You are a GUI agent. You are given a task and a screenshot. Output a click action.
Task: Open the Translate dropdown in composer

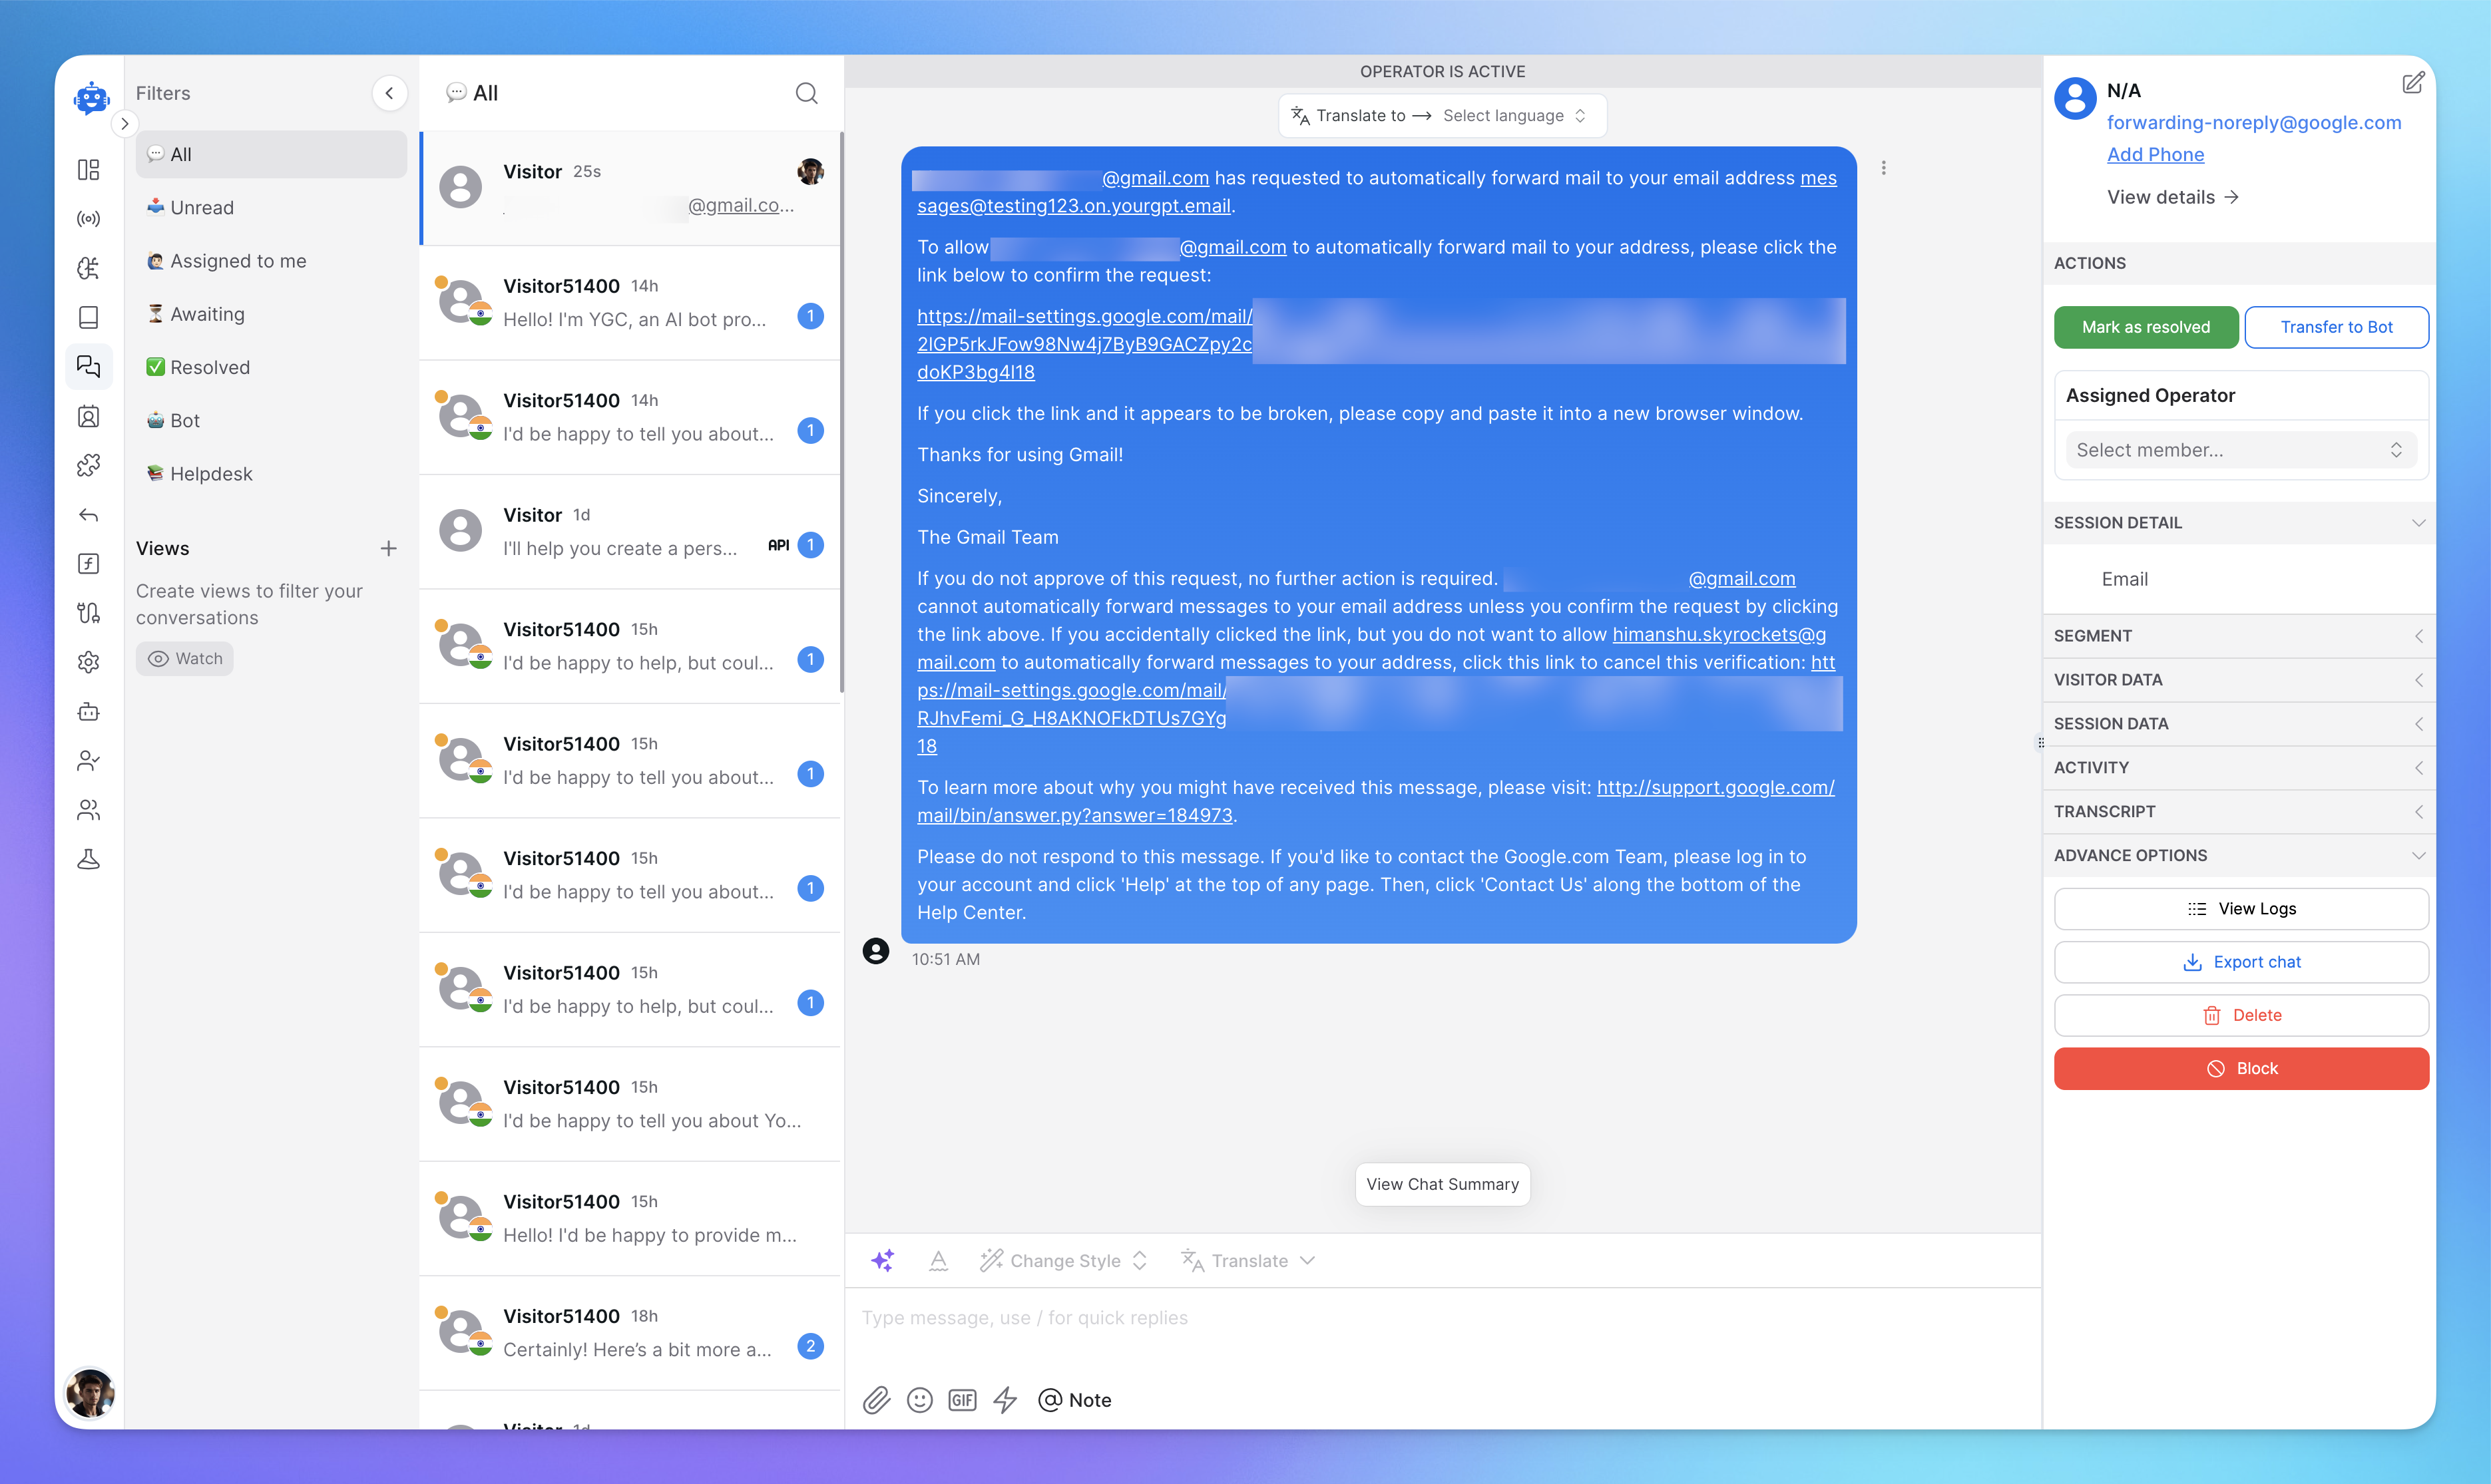(x=1248, y=1261)
